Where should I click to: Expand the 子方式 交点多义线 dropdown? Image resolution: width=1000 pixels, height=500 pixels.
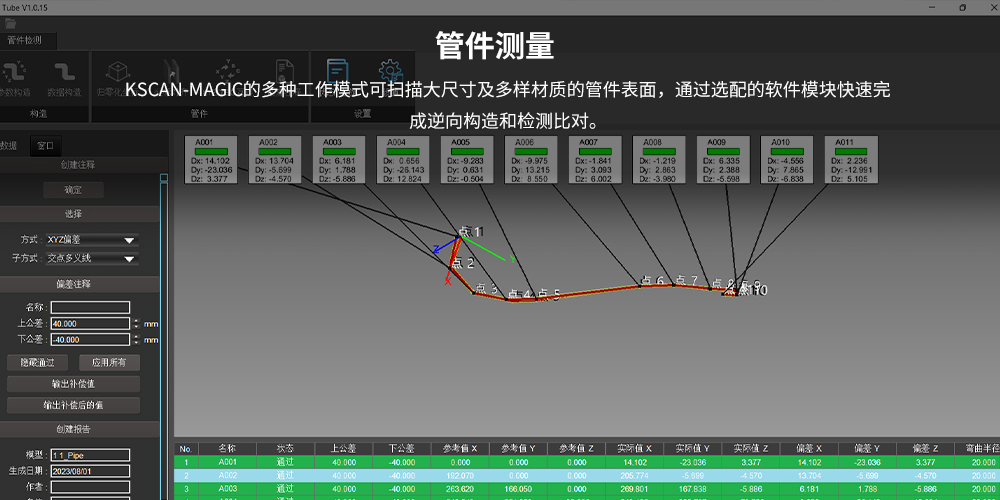(93, 258)
